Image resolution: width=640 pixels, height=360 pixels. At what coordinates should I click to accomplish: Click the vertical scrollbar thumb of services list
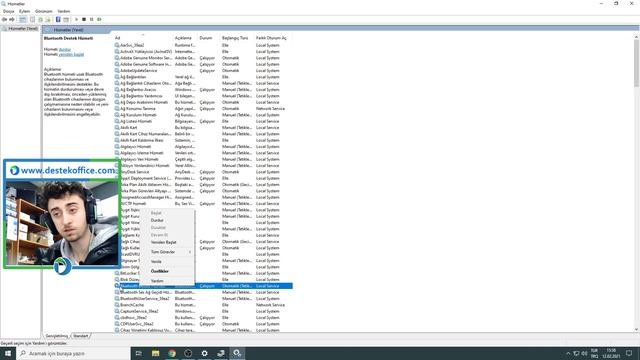point(636,63)
